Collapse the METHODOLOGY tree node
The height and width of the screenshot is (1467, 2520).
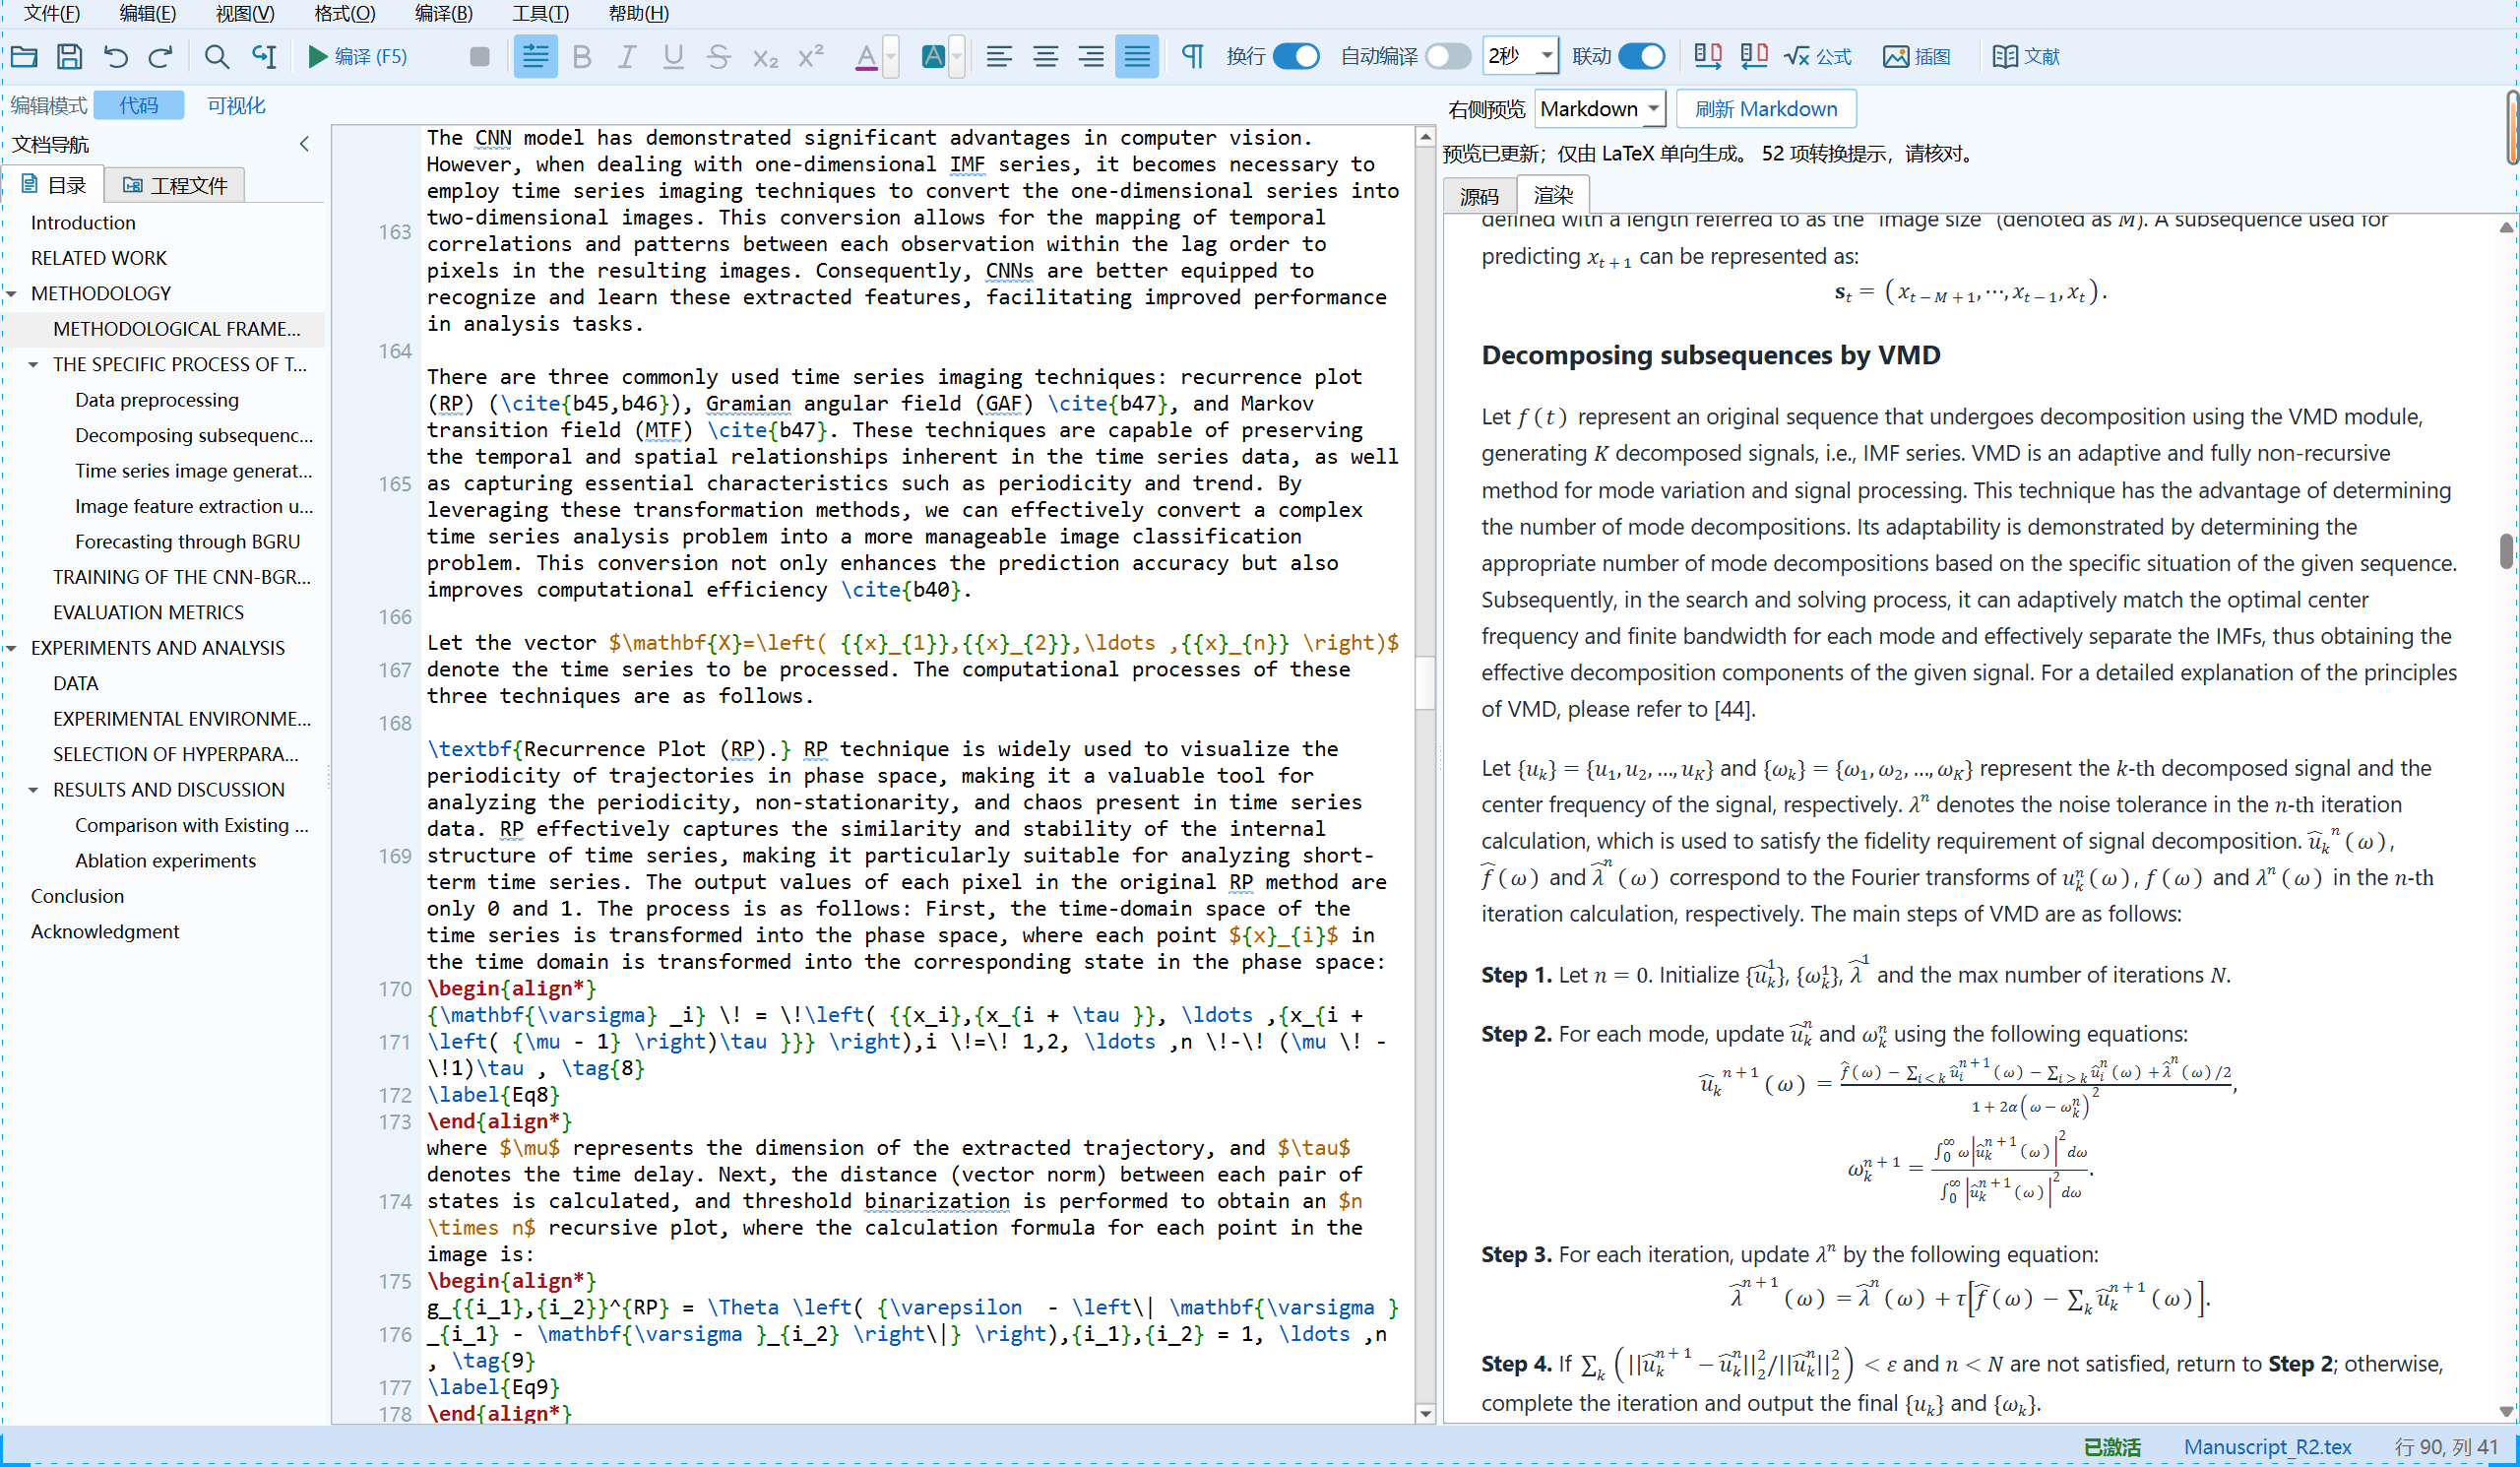[12, 294]
